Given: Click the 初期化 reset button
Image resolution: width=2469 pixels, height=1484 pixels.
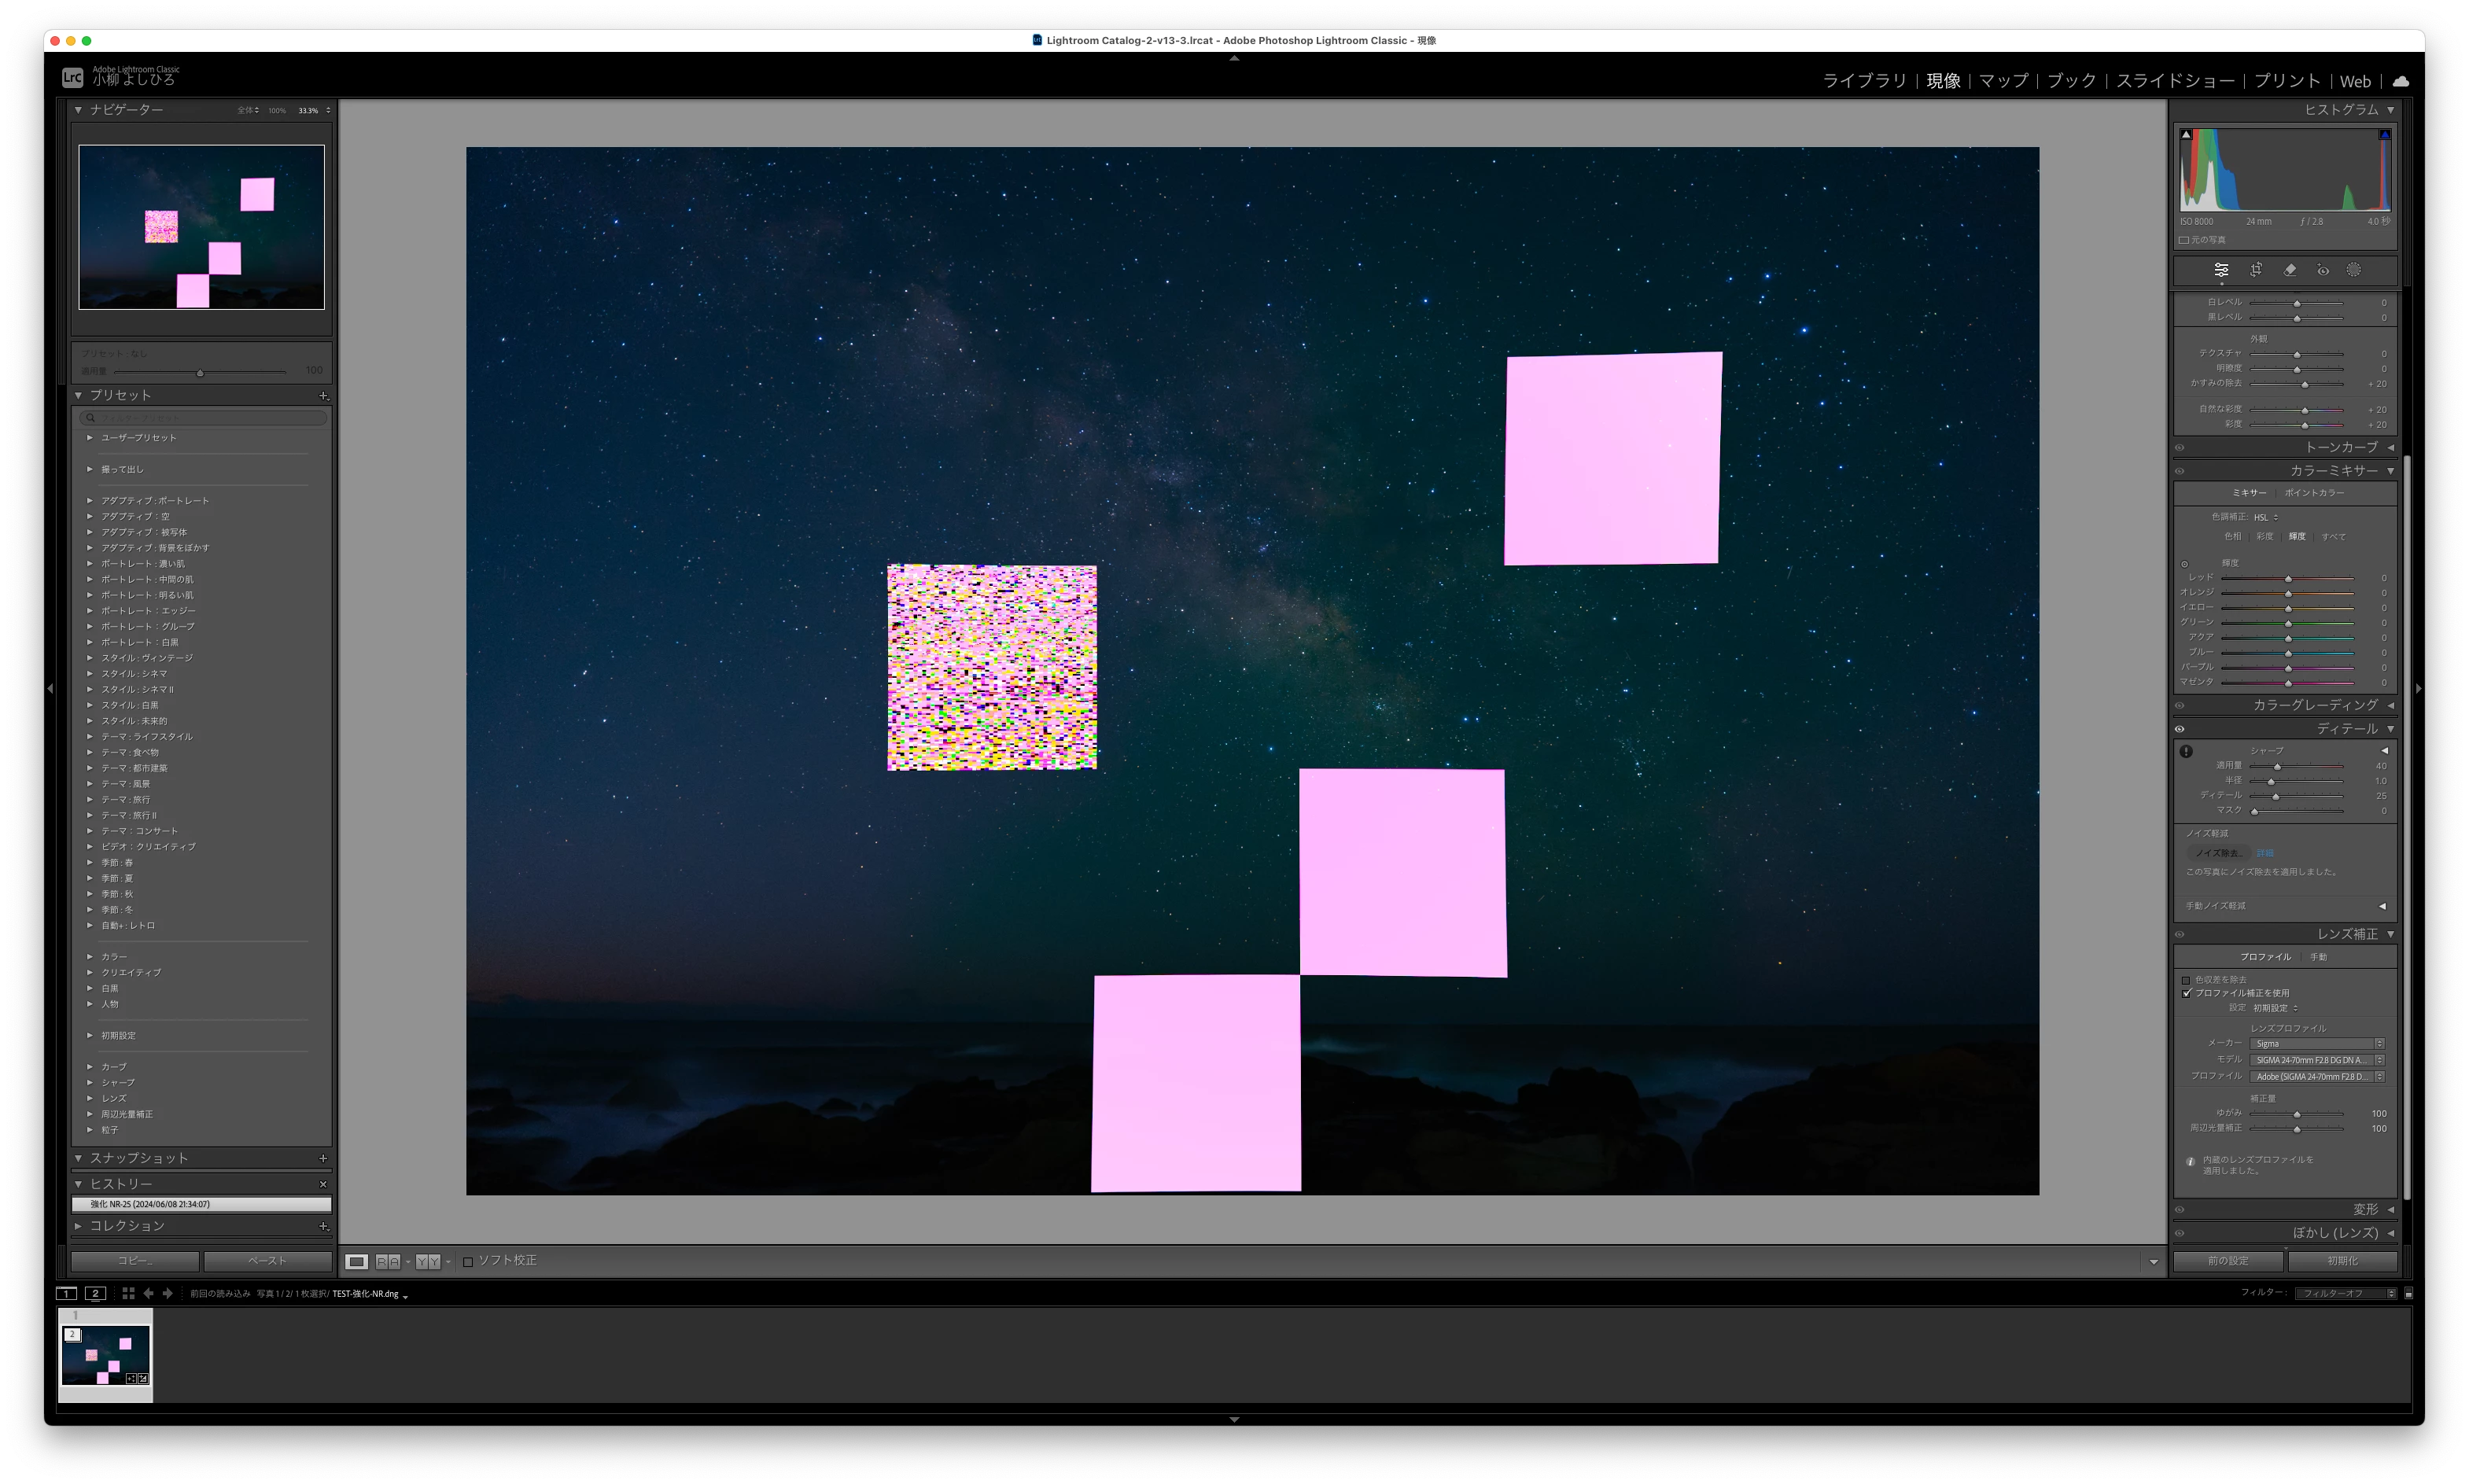Looking at the screenshot, I should click(x=2342, y=1260).
